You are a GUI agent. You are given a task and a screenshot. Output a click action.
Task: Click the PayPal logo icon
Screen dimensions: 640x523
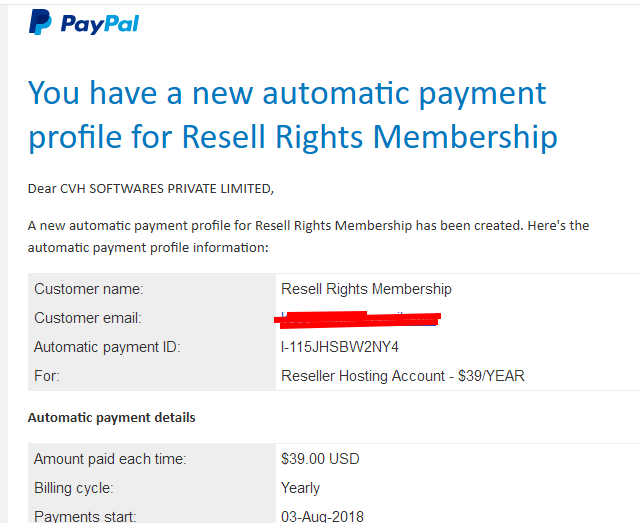[x=40, y=22]
